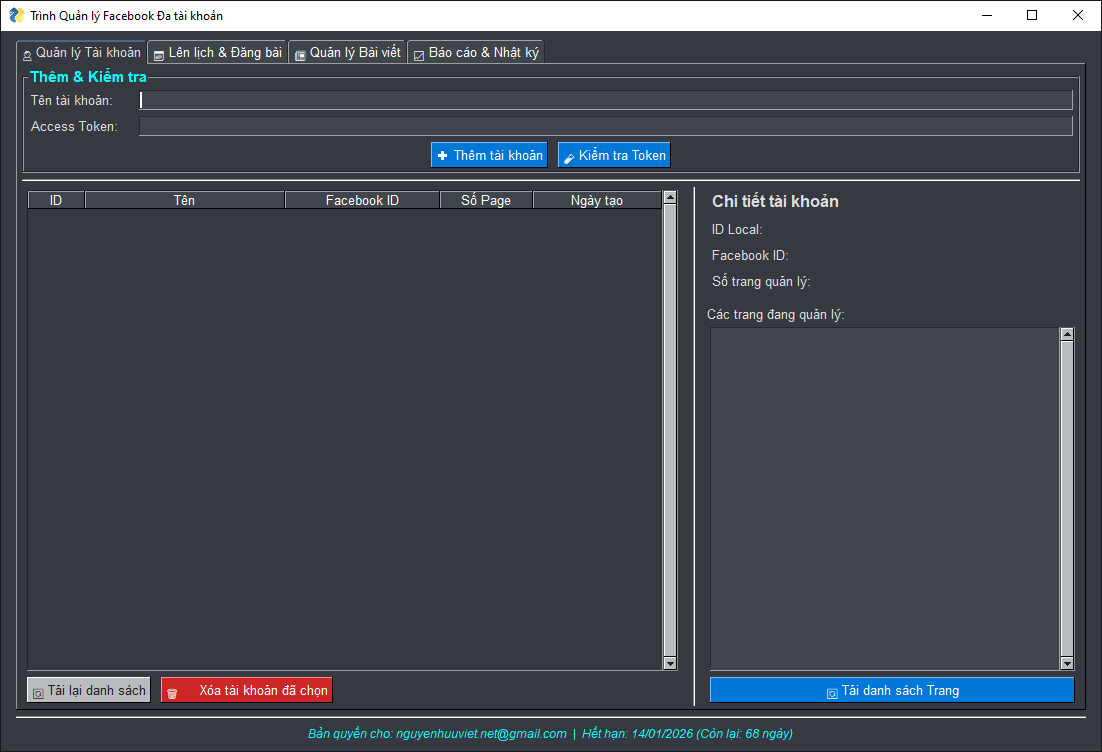The height and width of the screenshot is (752, 1102).
Task: Click Tải lại danh sách button
Action: tap(89, 690)
